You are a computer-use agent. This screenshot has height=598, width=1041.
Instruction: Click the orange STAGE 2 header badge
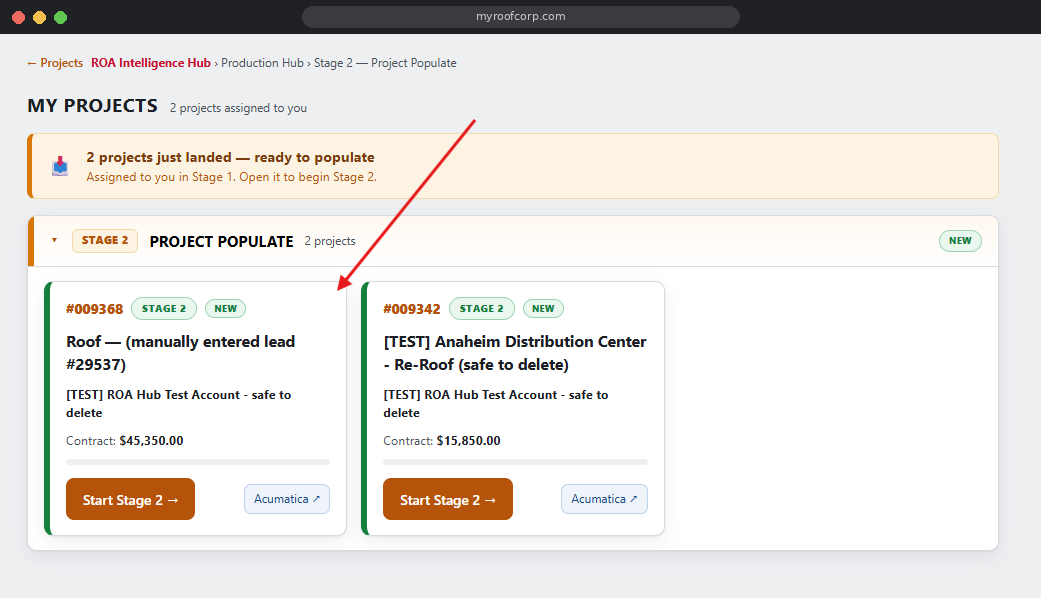point(105,240)
